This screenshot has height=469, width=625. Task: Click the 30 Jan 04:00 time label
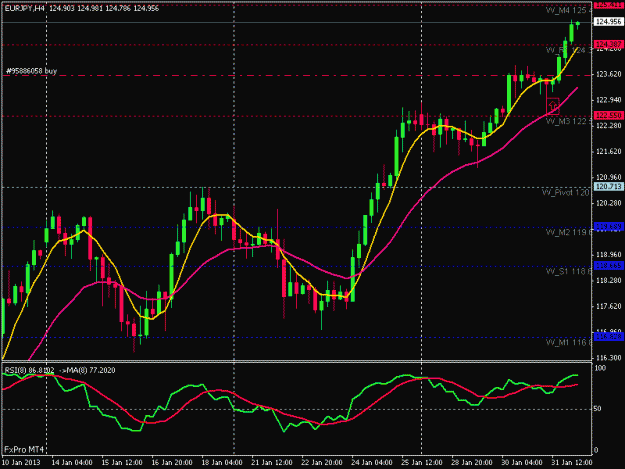coord(522,462)
